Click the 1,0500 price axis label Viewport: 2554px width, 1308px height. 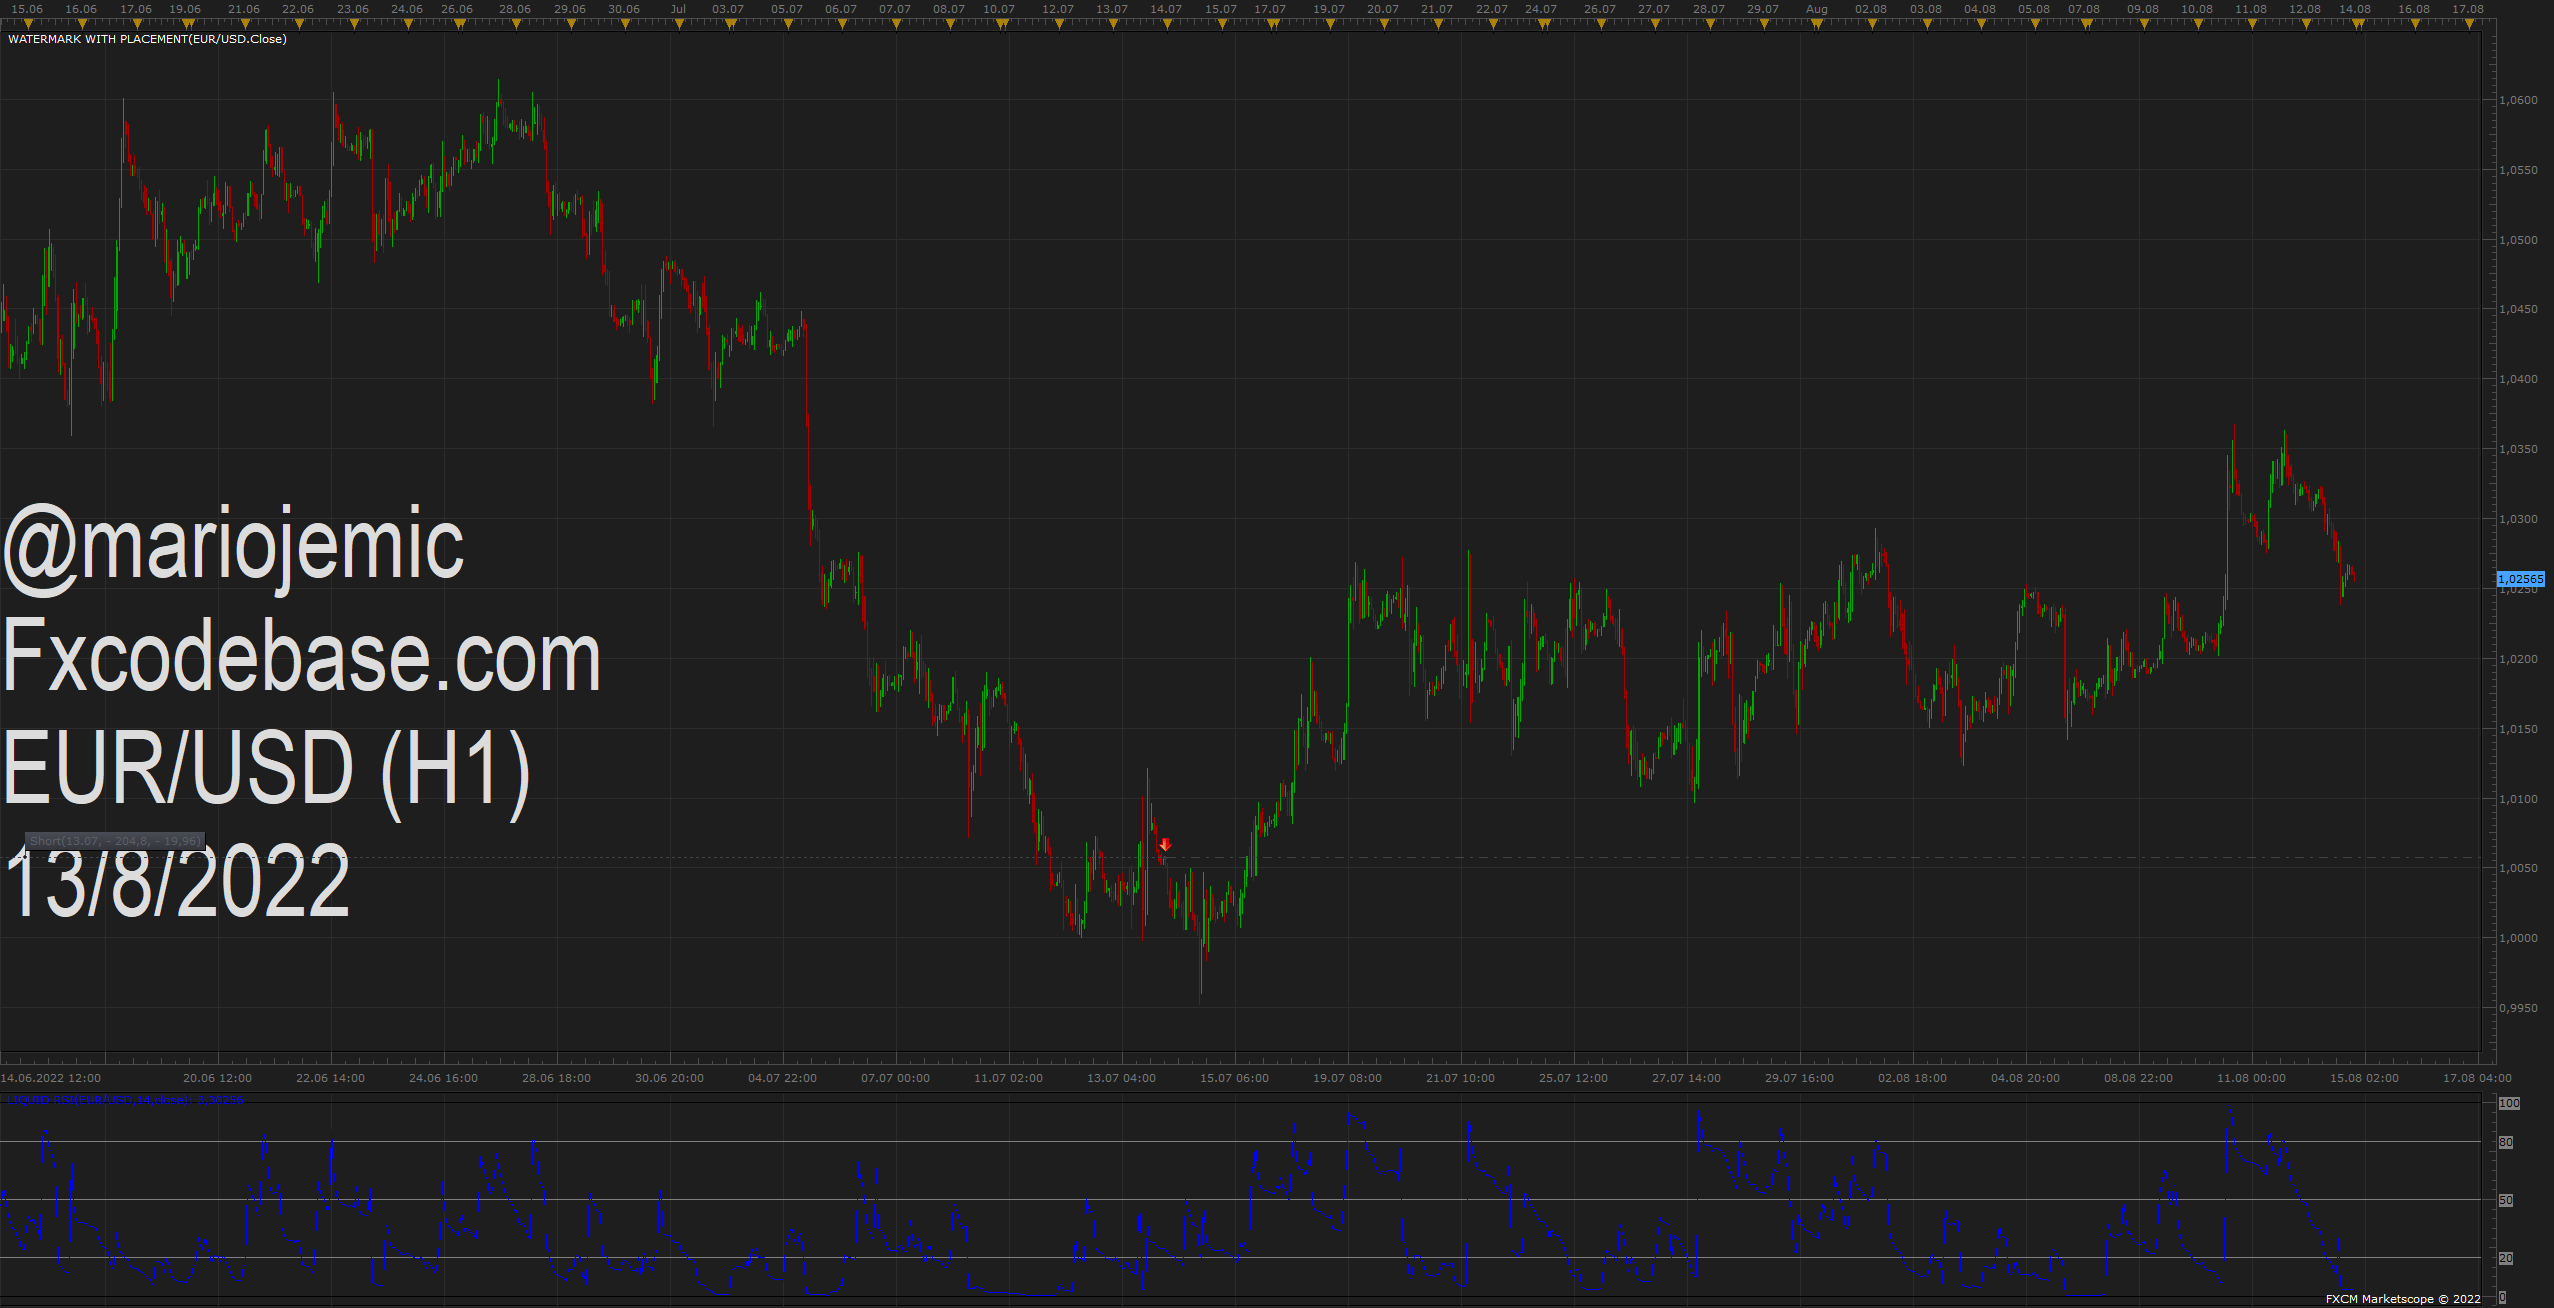tap(2518, 240)
